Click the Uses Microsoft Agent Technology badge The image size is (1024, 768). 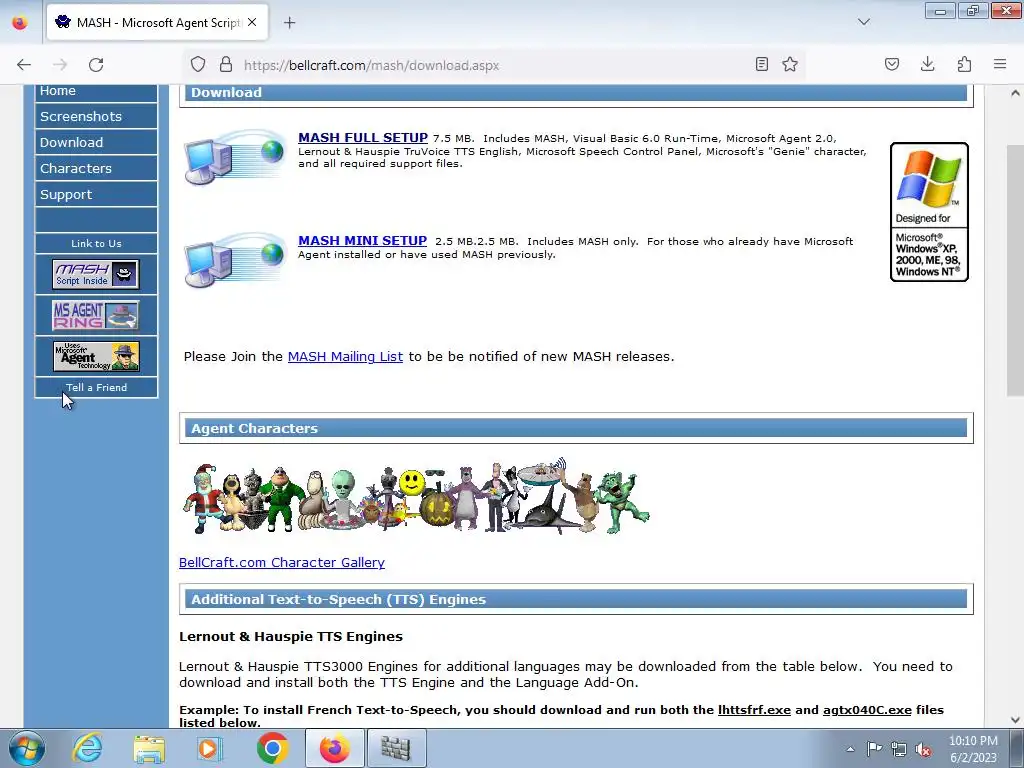[x=96, y=356]
